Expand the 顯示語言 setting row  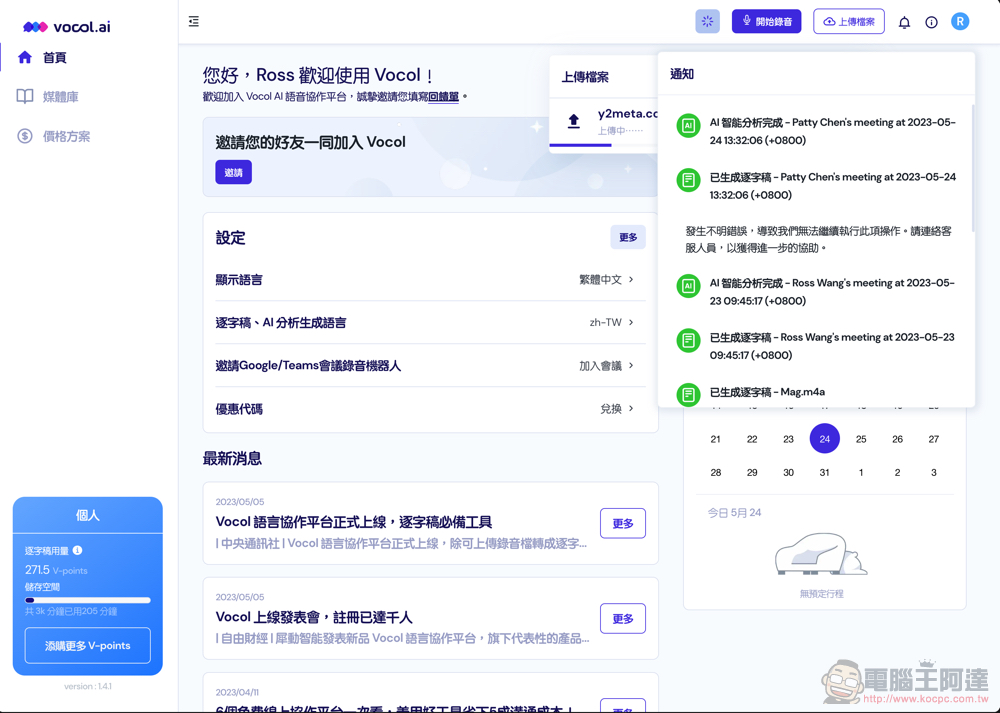pyautogui.click(x=425, y=280)
